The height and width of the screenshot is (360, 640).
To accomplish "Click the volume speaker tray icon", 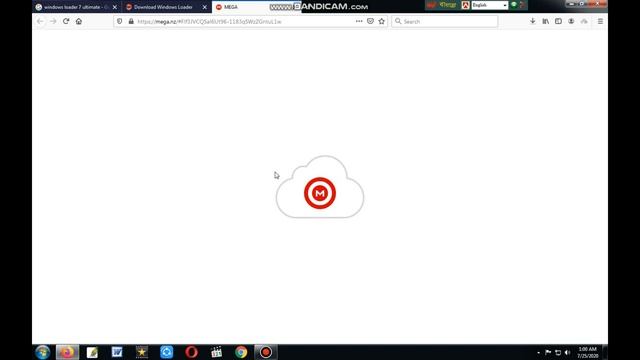I will coord(567,352).
